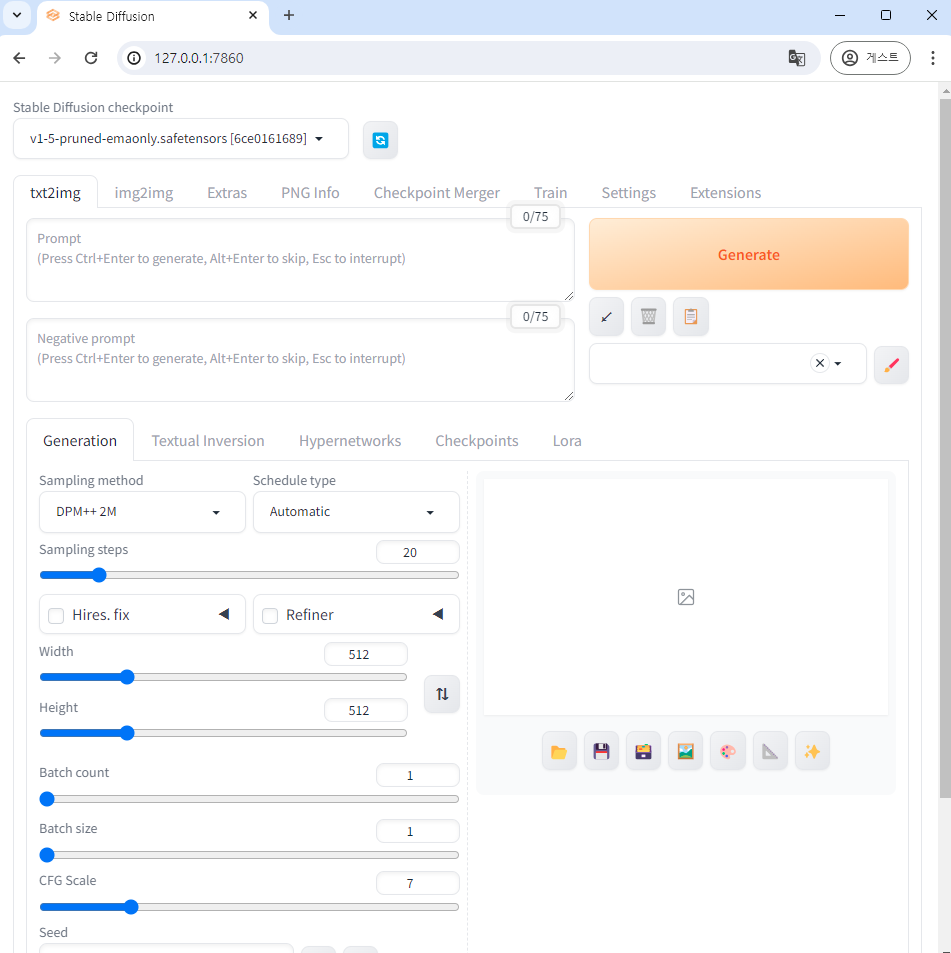Screen dimensions: 951x953
Task: Click the Generate button
Action: point(748,254)
